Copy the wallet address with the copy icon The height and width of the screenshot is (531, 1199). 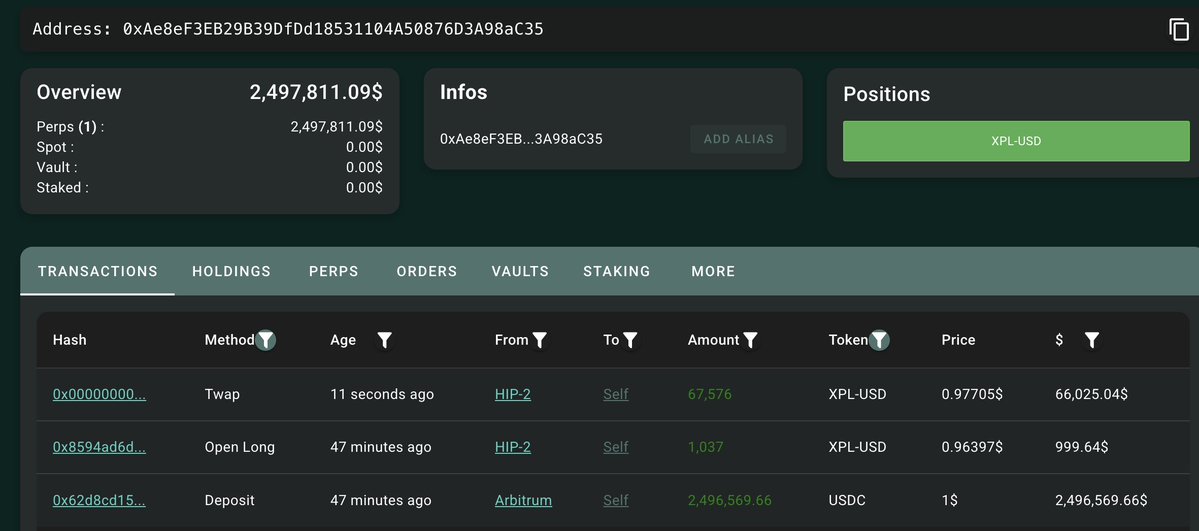tap(1178, 30)
